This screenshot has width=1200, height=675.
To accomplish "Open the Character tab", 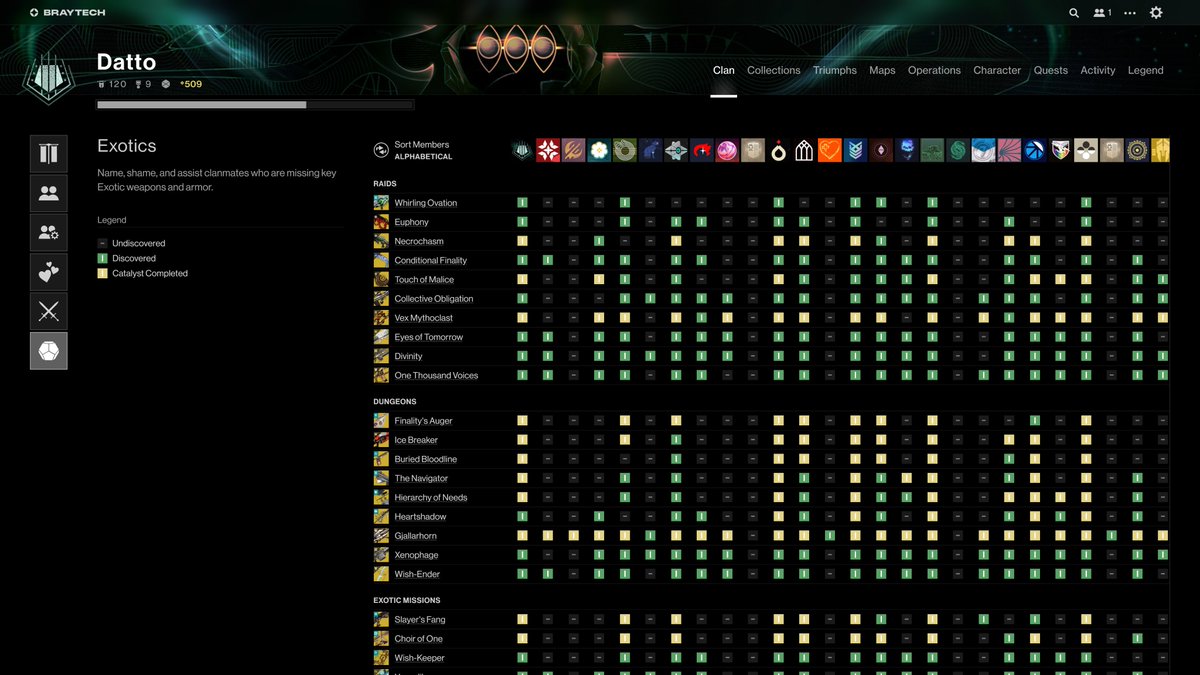I will click(x=997, y=70).
